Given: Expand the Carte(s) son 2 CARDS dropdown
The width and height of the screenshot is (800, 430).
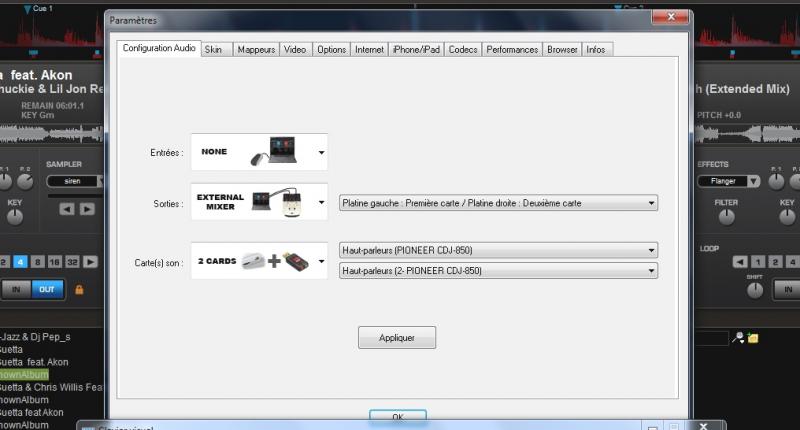Looking at the screenshot, I should tap(321, 261).
